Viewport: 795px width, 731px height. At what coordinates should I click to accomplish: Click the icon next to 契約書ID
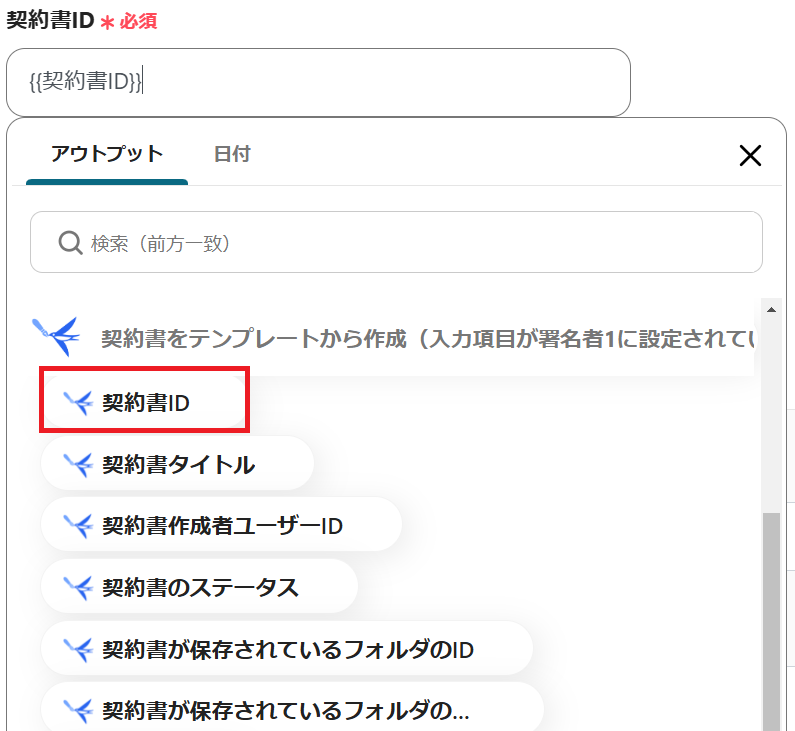[x=77, y=402]
